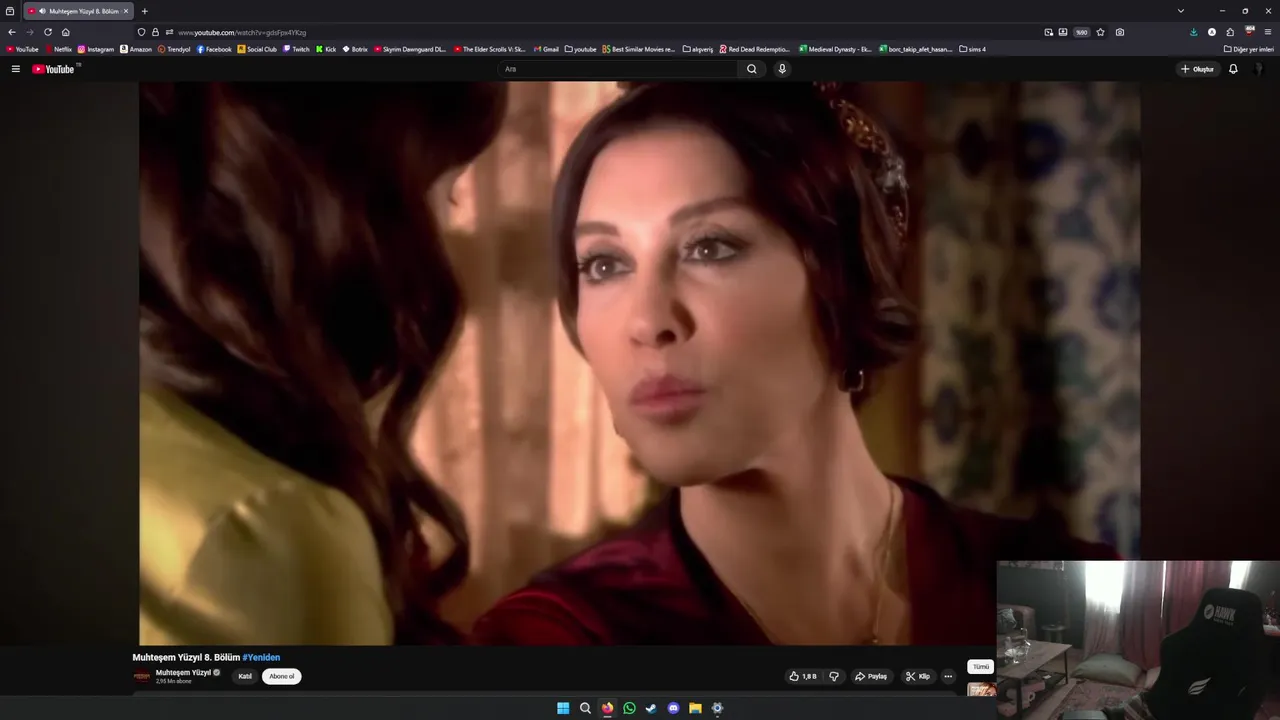Expand the sims 4 bookmarks folder
This screenshot has height=720, width=1280.
point(973,49)
